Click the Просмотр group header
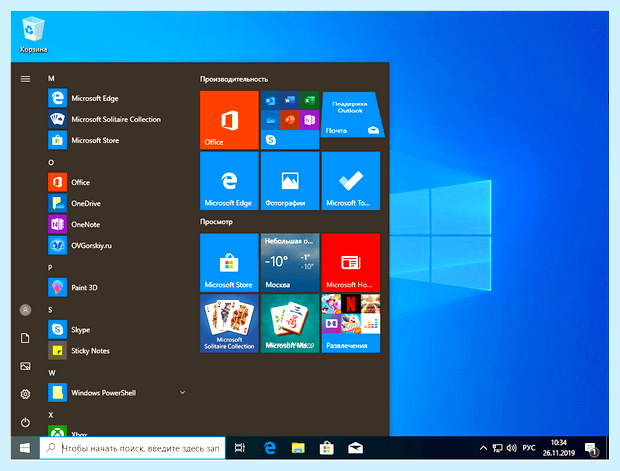The image size is (620, 471). [216, 221]
